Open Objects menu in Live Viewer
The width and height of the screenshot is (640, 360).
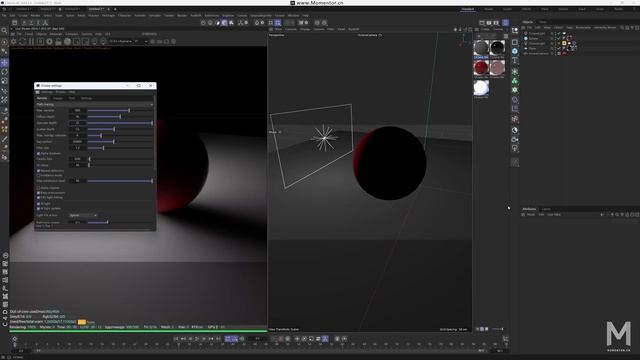(42, 34)
